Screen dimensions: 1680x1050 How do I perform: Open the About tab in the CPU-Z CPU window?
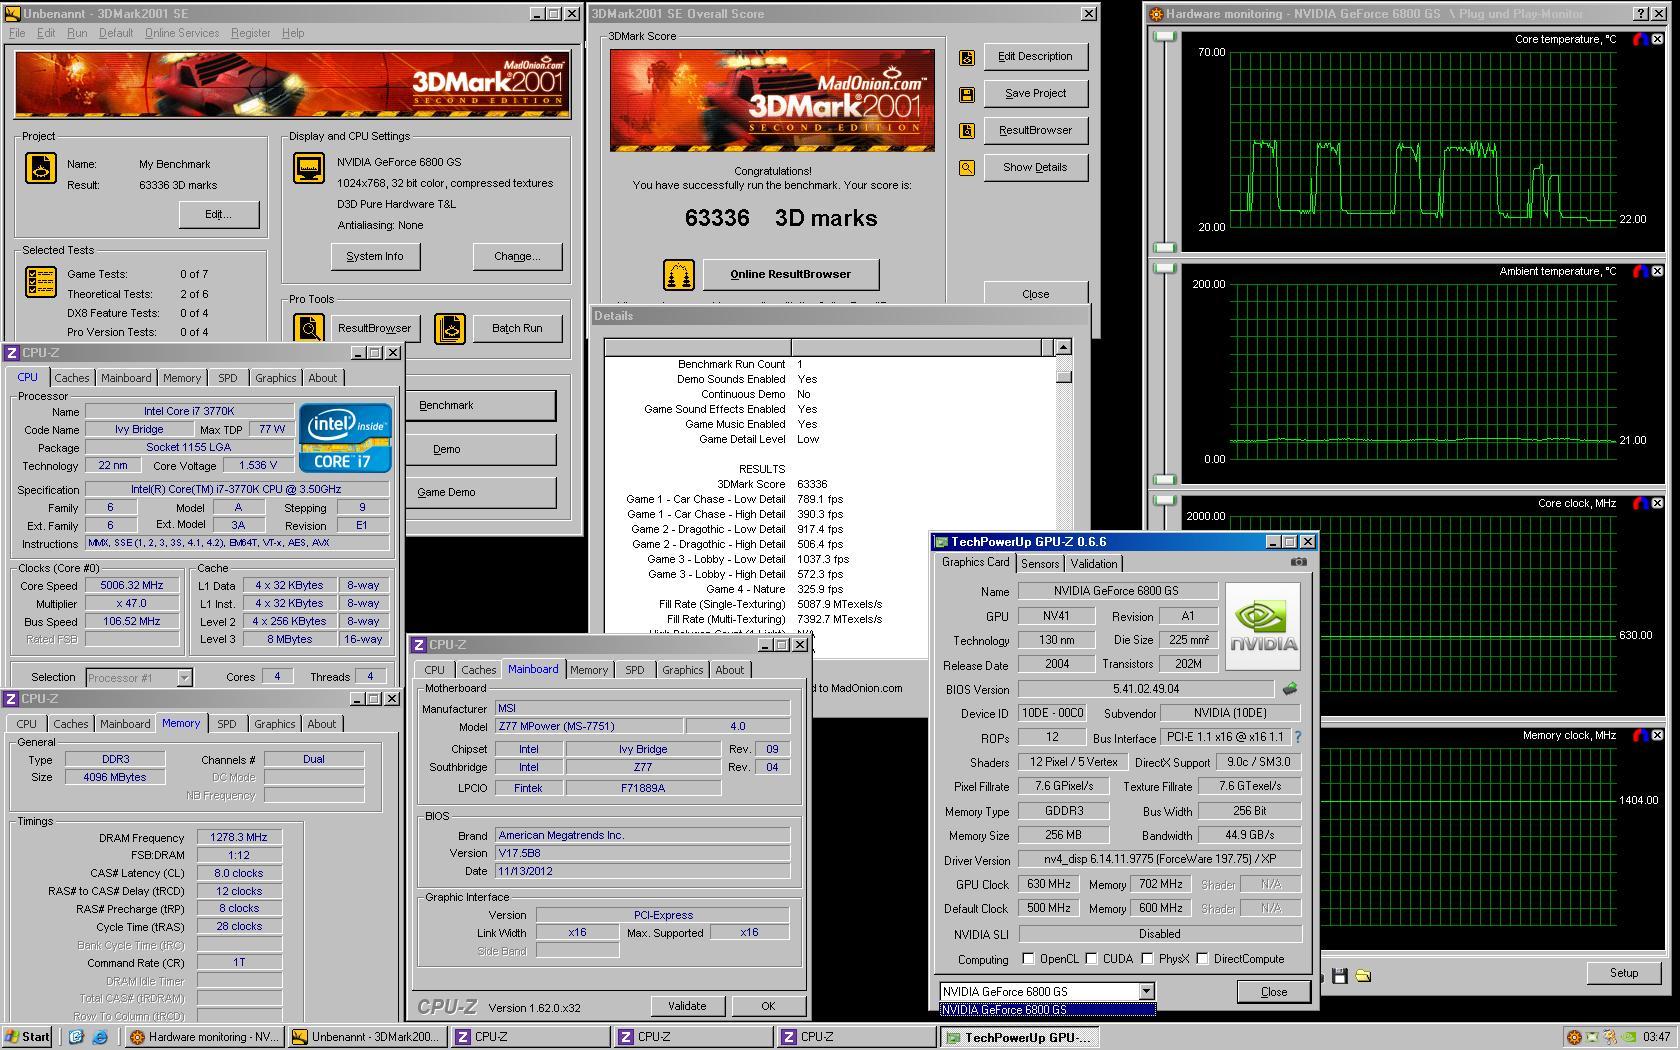pyautogui.click(x=322, y=378)
